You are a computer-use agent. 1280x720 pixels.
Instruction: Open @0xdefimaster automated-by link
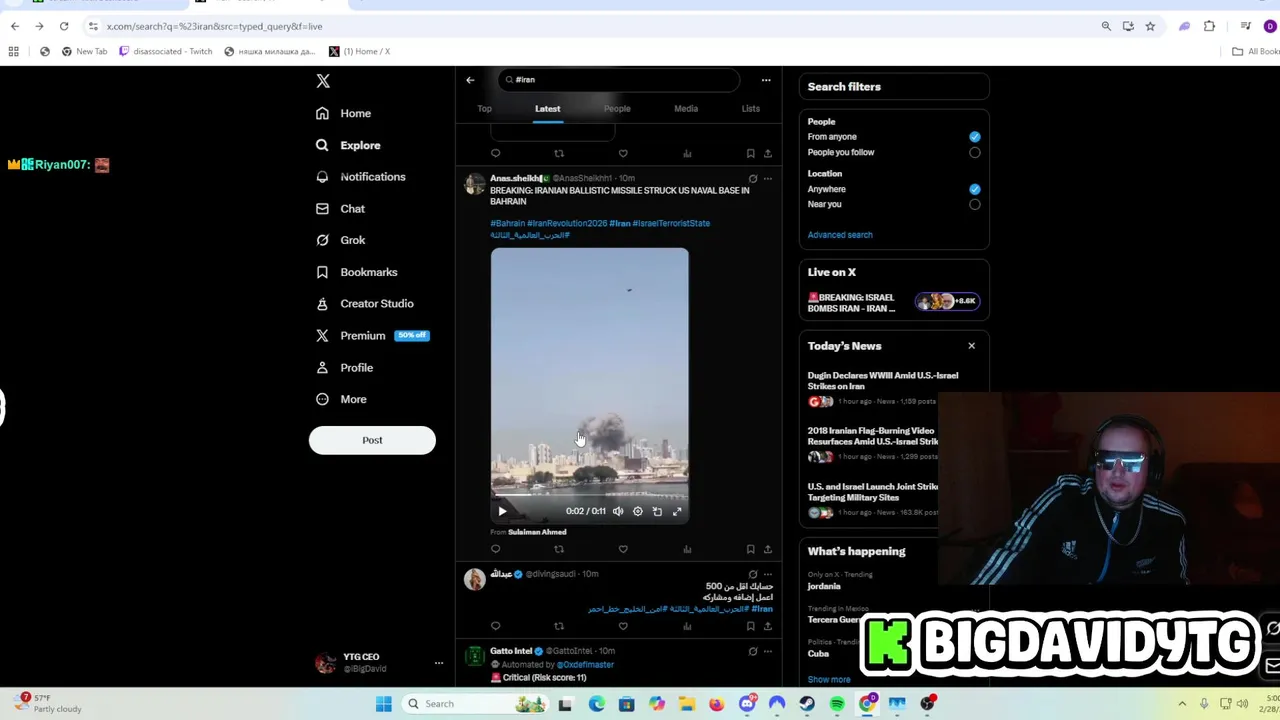tap(584, 664)
